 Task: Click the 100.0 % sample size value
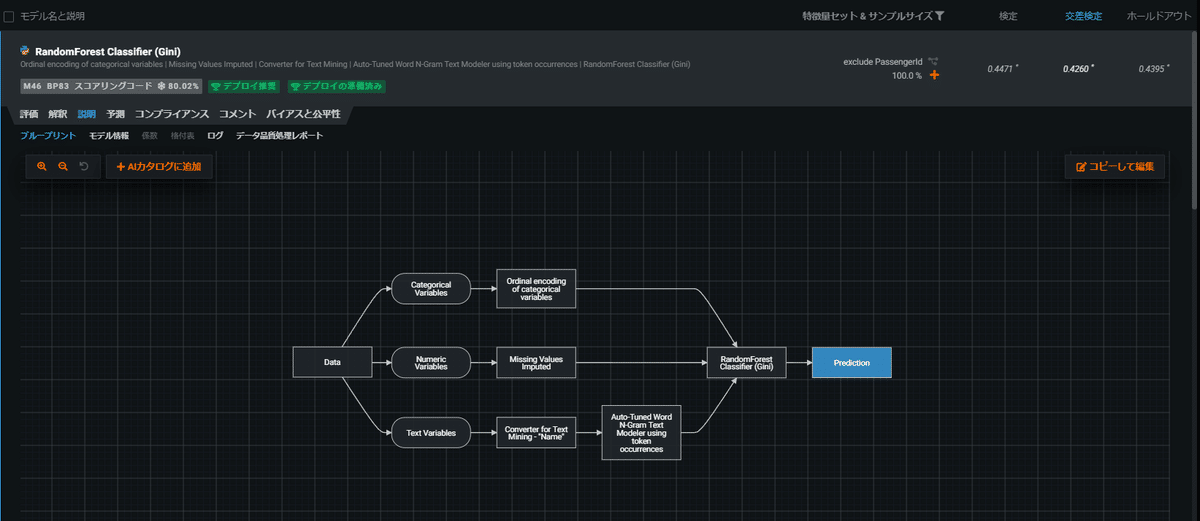(x=907, y=75)
